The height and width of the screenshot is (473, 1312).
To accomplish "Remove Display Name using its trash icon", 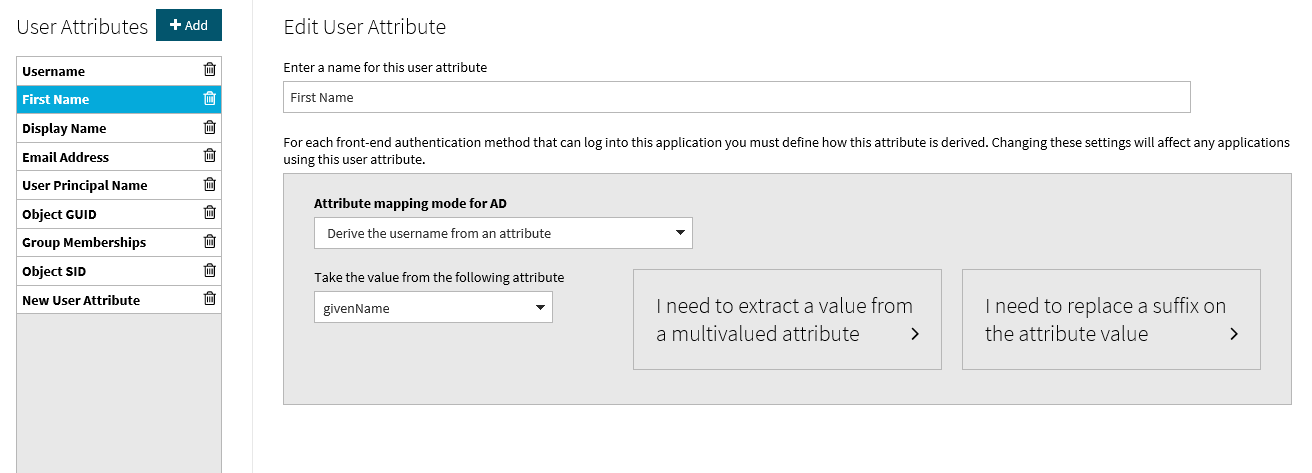I will pyautogui.click(x=209, y=128).
